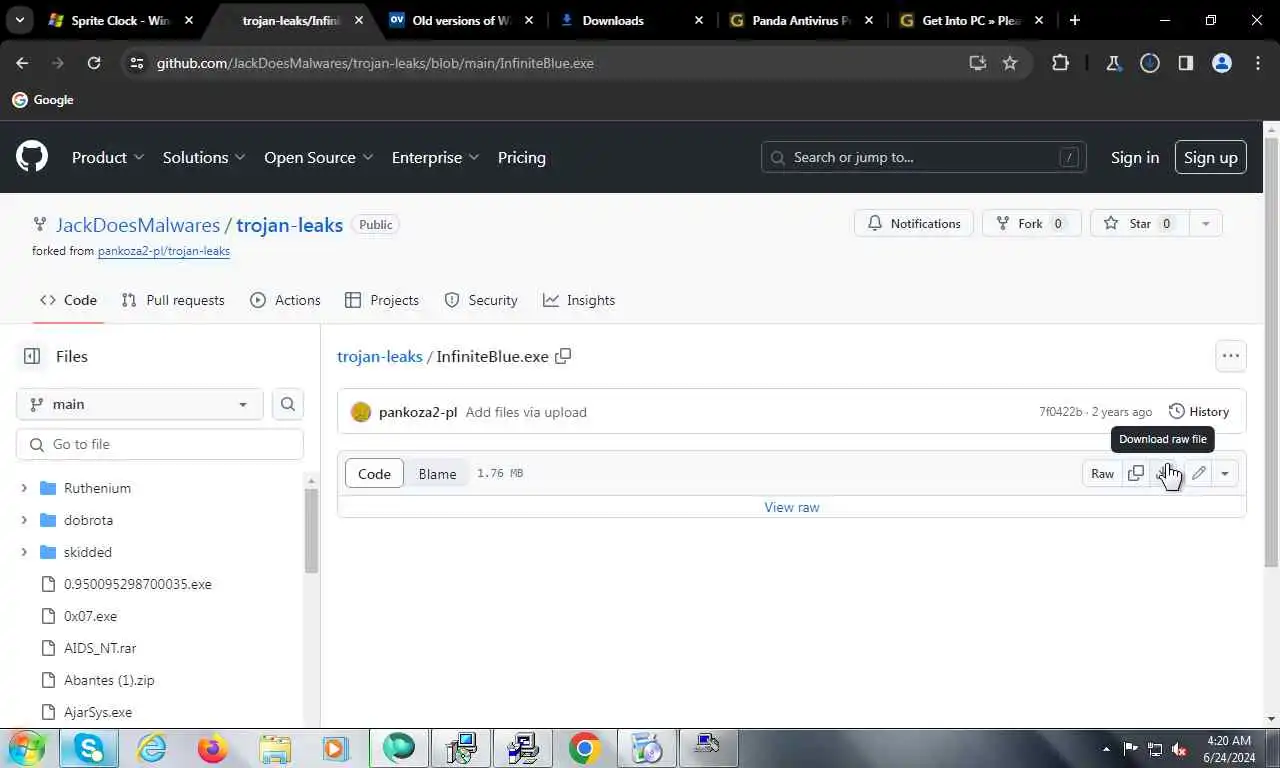Viewport: 1280px width, 768px height.
Task: Open the Security tab
Action: 481,300
